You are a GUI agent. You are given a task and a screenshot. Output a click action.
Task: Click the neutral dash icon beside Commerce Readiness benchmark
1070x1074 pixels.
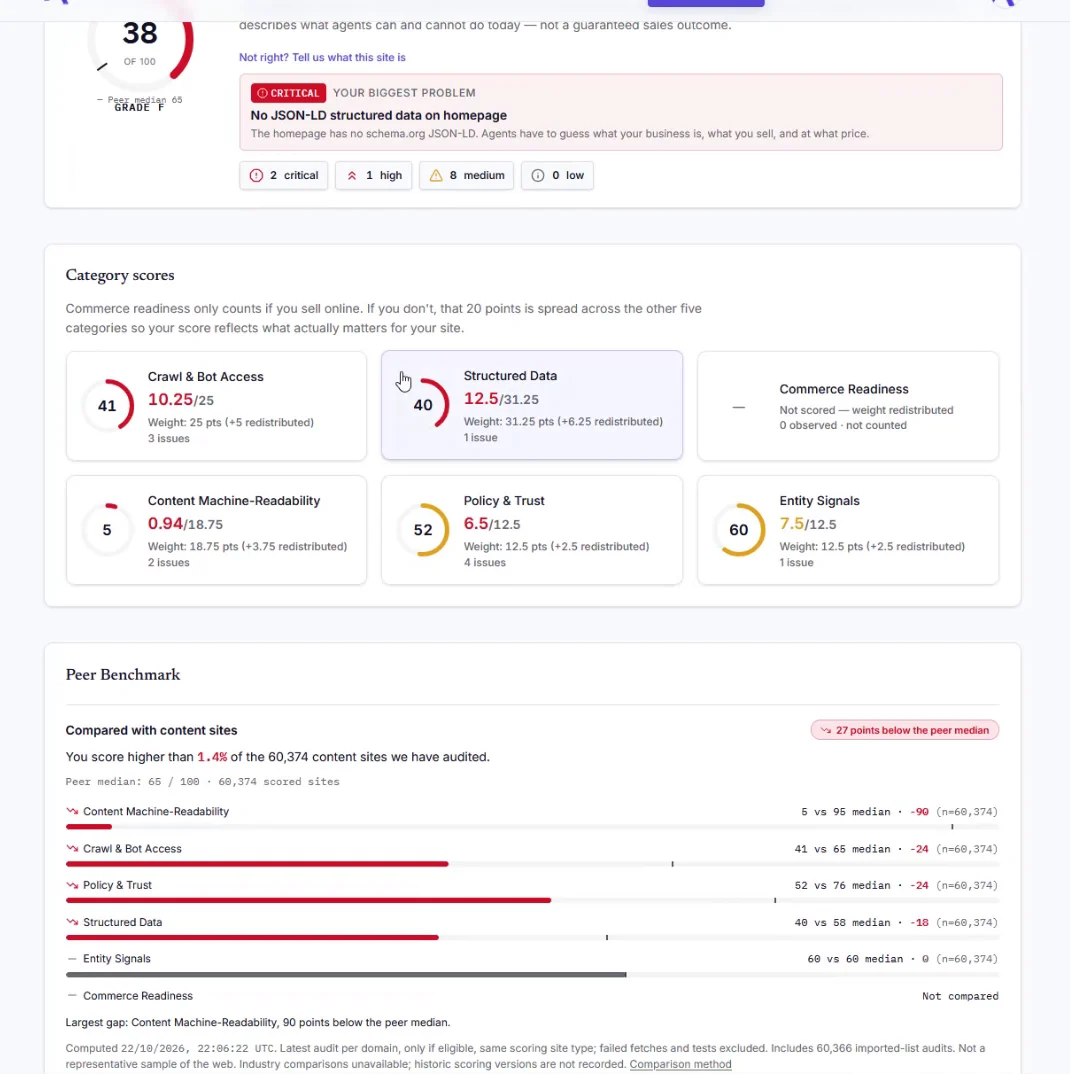(72, 995)
